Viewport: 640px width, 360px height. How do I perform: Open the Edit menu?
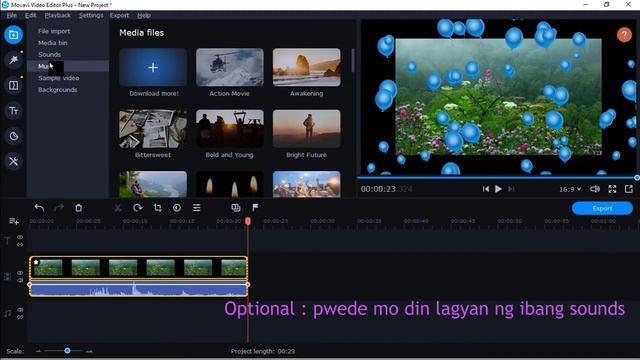[31, 15]
